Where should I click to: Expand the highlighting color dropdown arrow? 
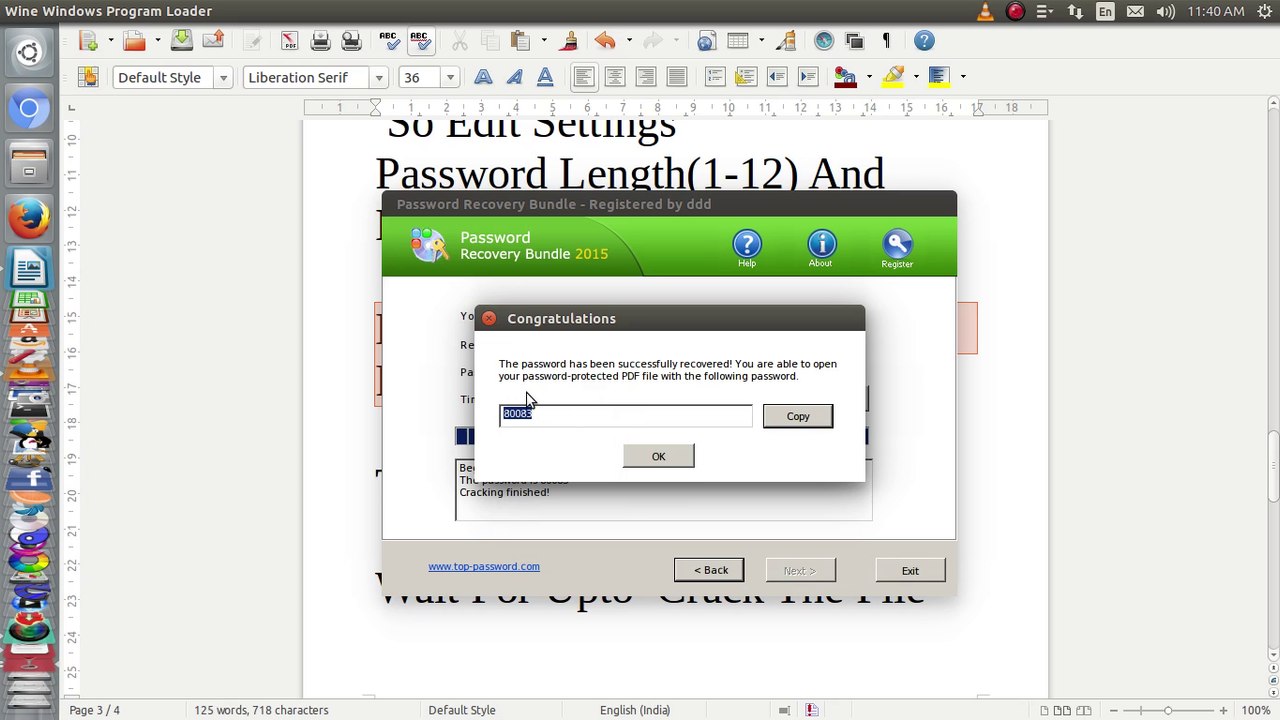pos(916,77)
